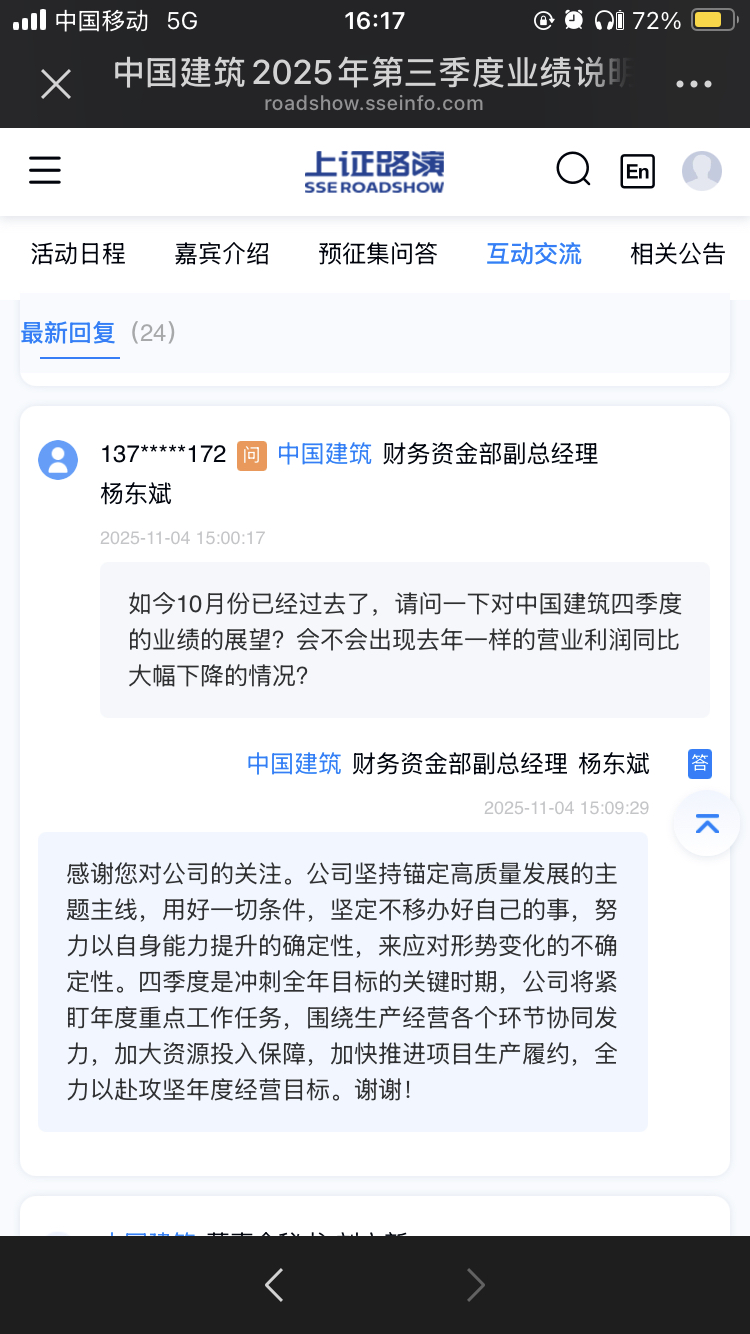
Task: Tap the scroll-to-top floating button
Action: 707,823
